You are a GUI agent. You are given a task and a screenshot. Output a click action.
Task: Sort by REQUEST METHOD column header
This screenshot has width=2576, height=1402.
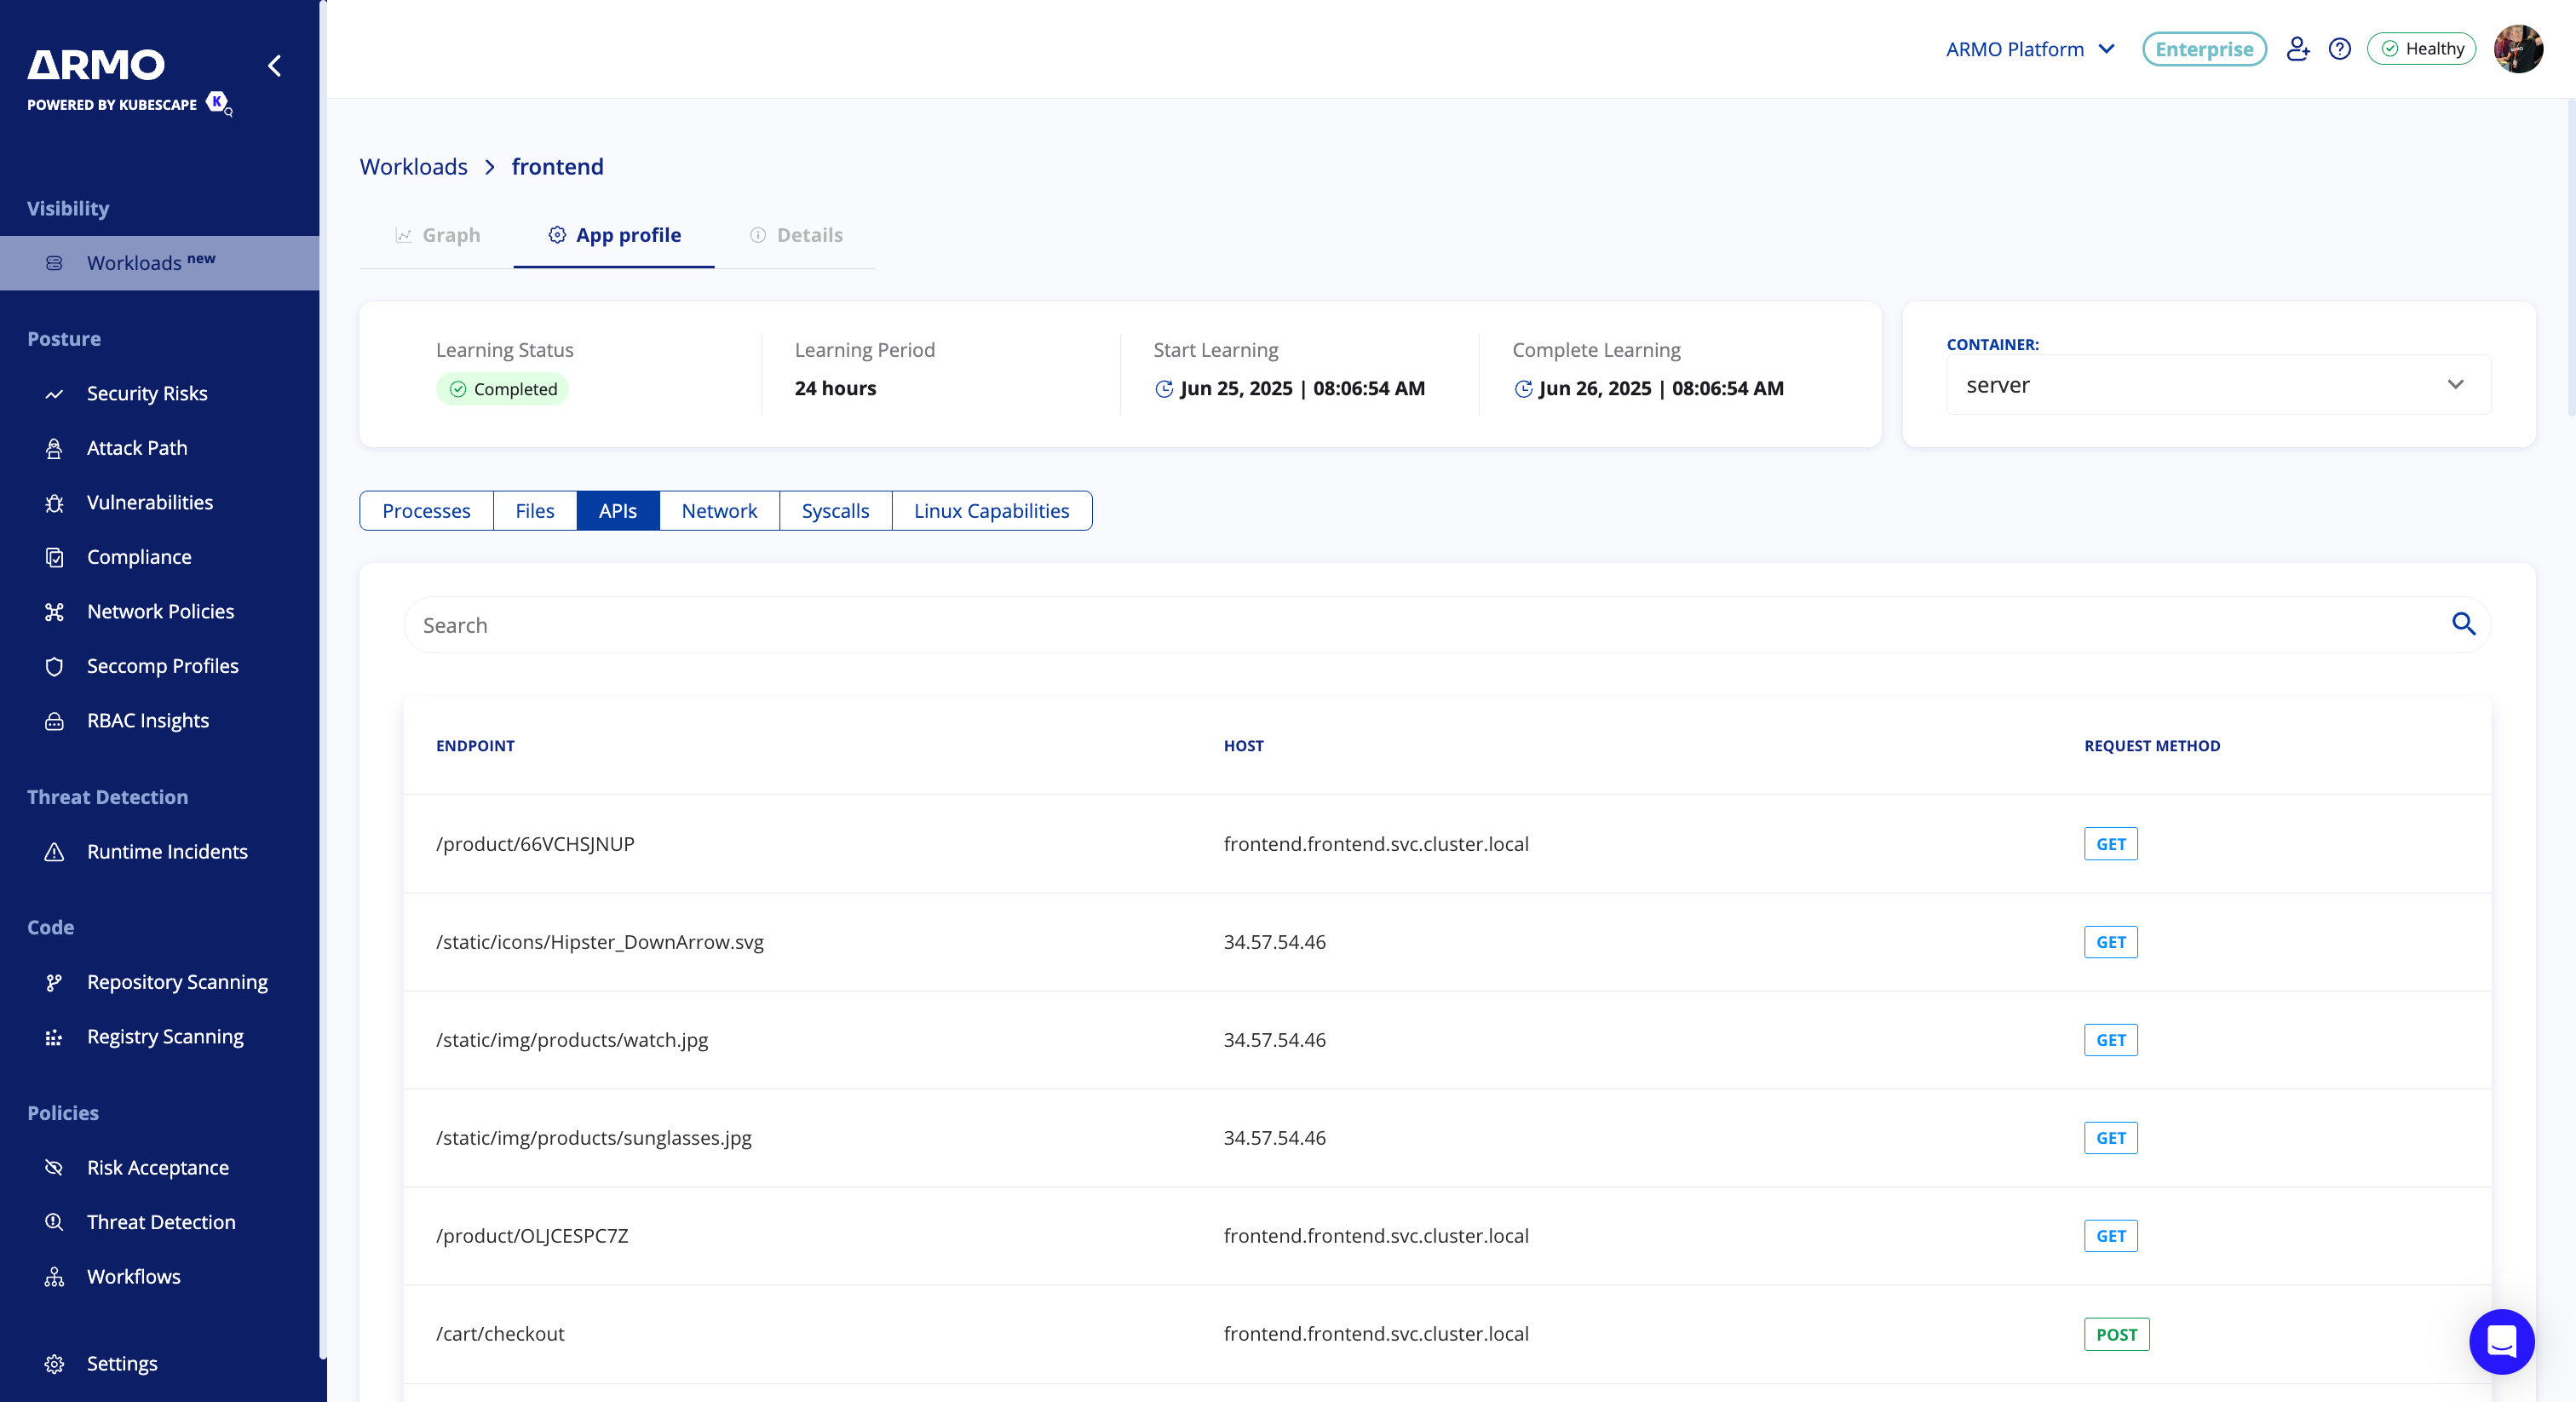pos(2152,746)
